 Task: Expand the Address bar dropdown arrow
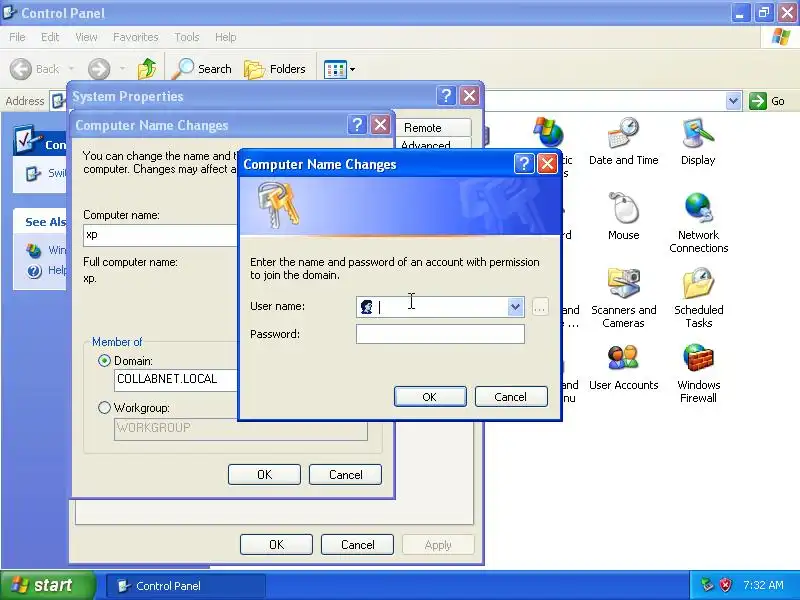coord(733,101)
